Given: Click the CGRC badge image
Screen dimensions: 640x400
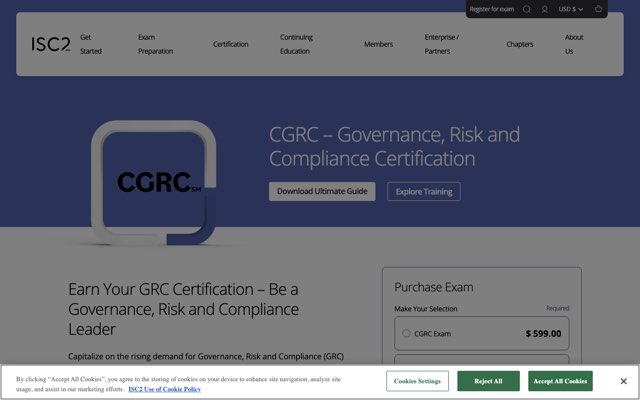Looking at the screenshot, I should pyautogui.click(x=153, y=182).
